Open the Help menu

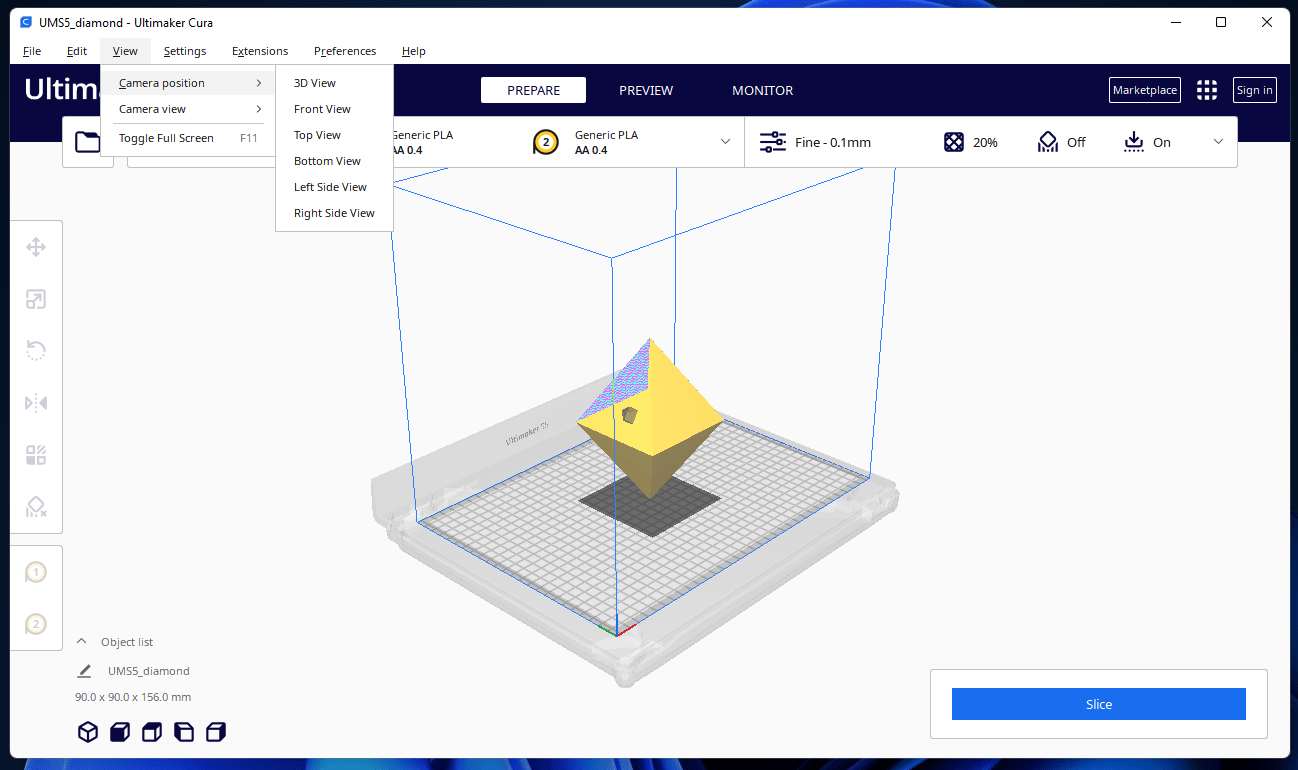[x=414, y=51]
